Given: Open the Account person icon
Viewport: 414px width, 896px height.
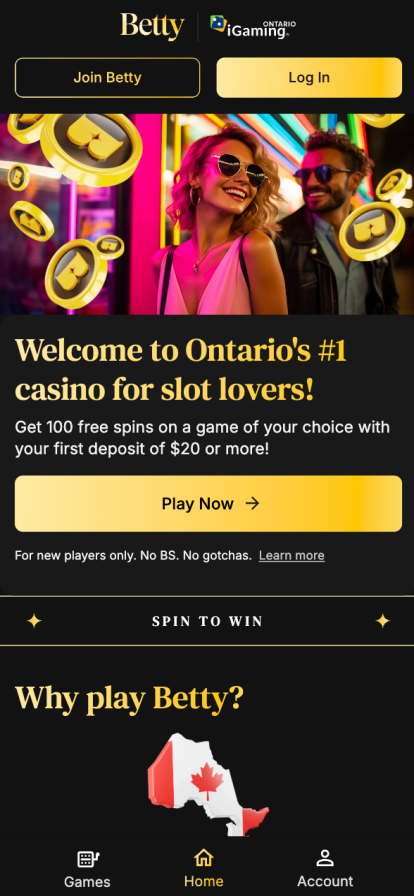Looking at the screenshot, I should point(325,858).
